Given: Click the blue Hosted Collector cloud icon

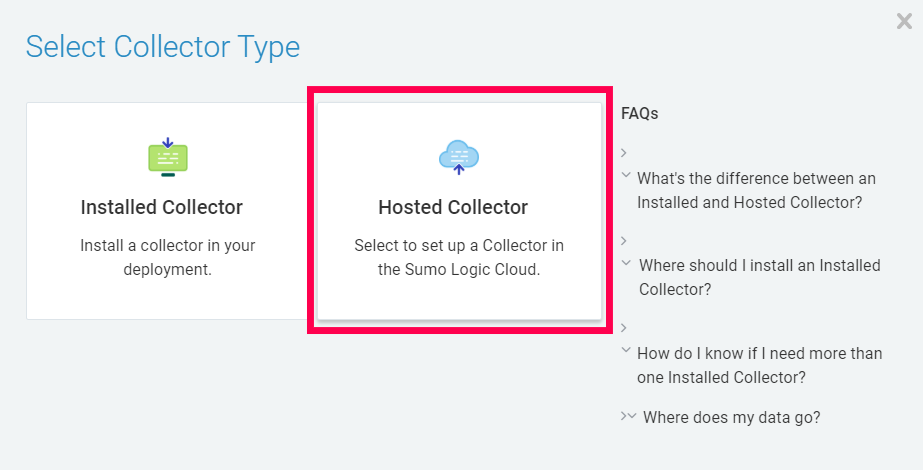Looking at the screenshot, I should 459,157.
